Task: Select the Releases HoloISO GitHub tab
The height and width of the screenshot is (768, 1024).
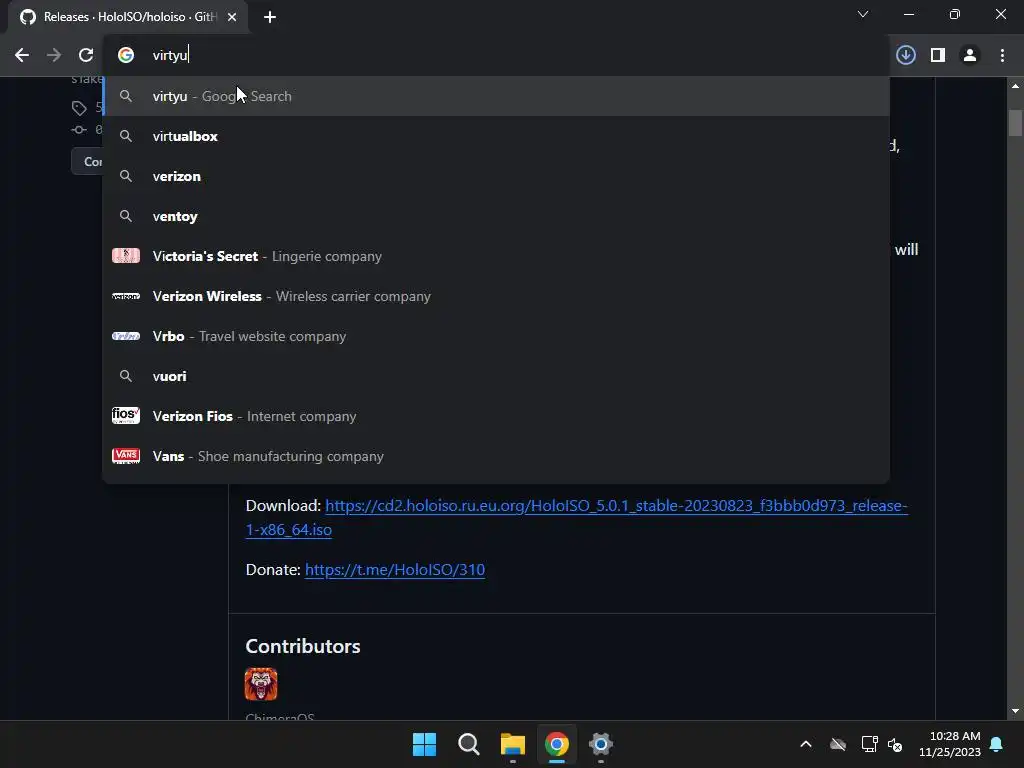Action: click(128, 17)
